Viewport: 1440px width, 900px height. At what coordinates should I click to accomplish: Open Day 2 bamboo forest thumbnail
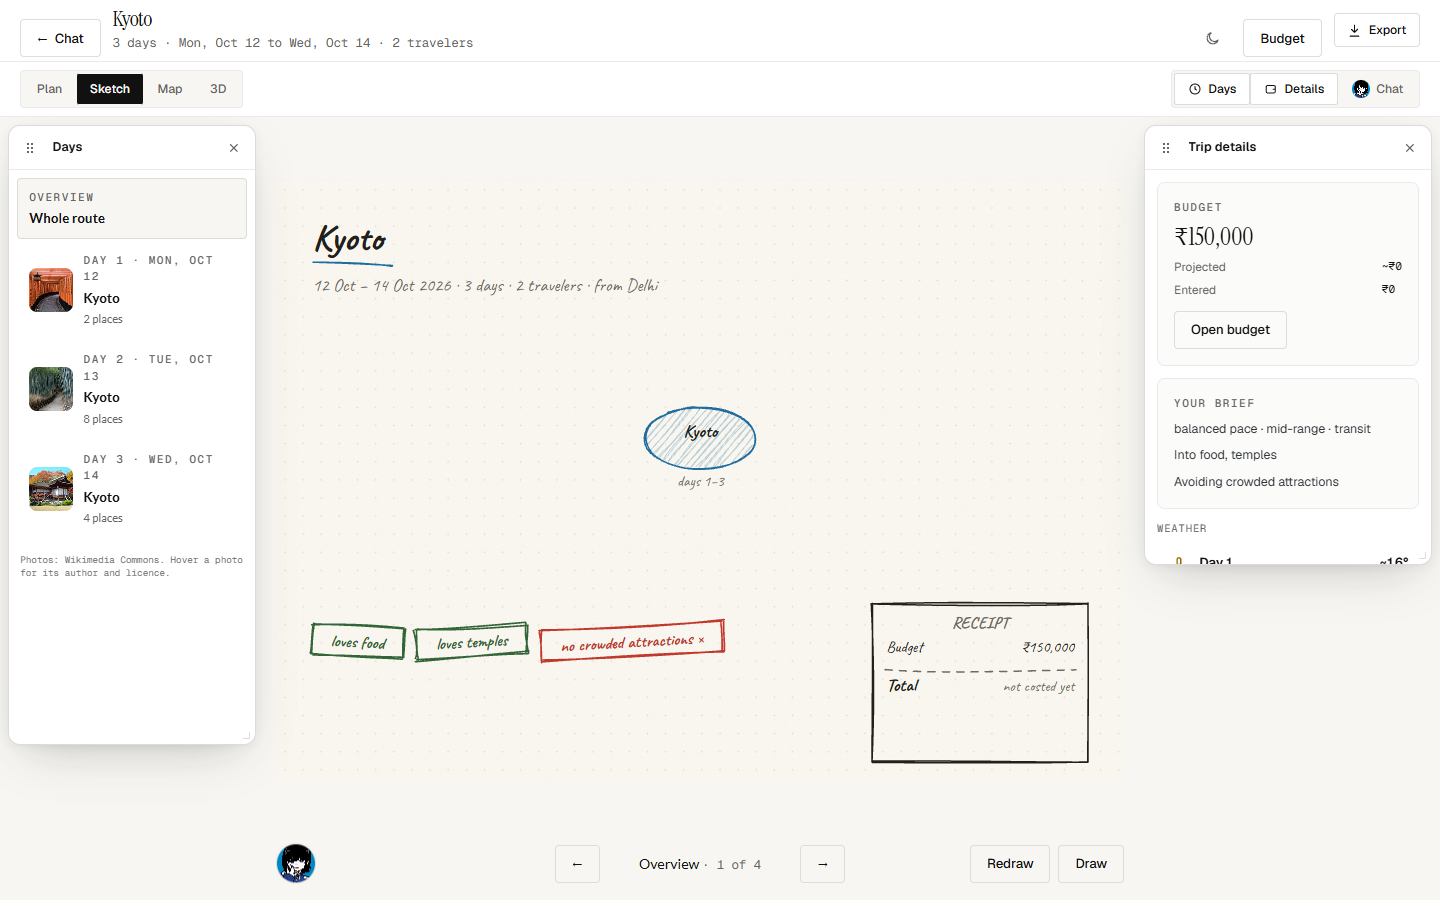pos(51,389)
